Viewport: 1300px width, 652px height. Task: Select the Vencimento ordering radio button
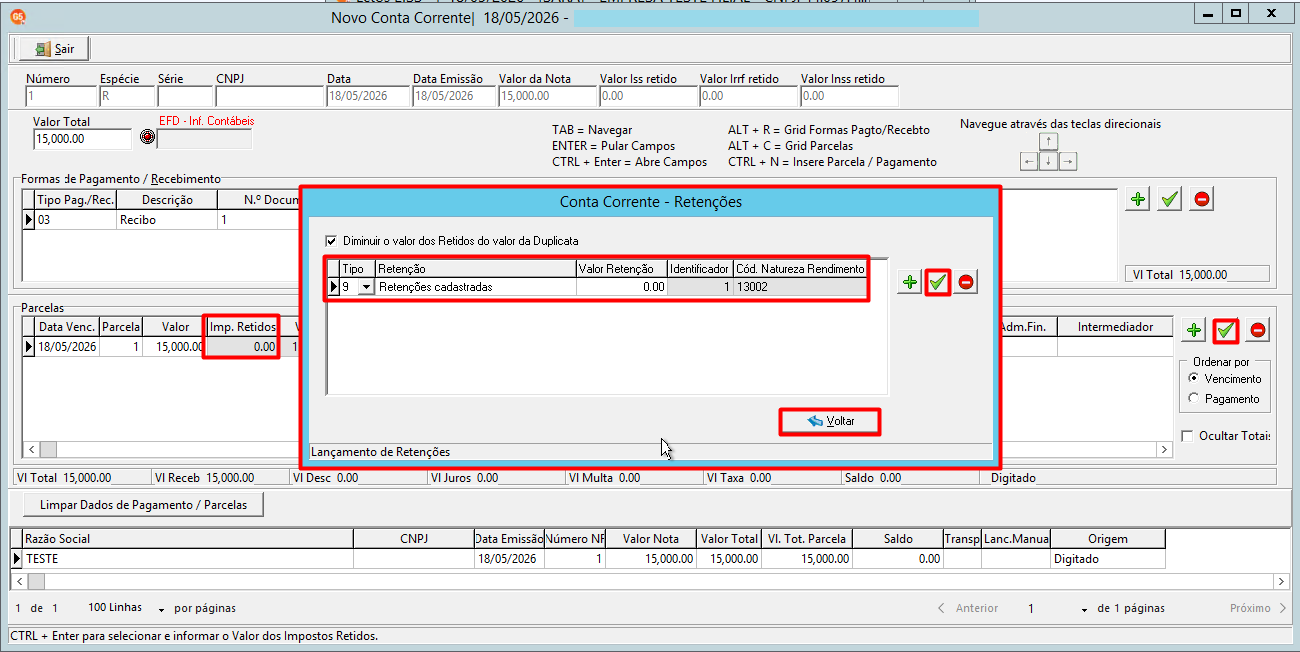click(1193, 379)
